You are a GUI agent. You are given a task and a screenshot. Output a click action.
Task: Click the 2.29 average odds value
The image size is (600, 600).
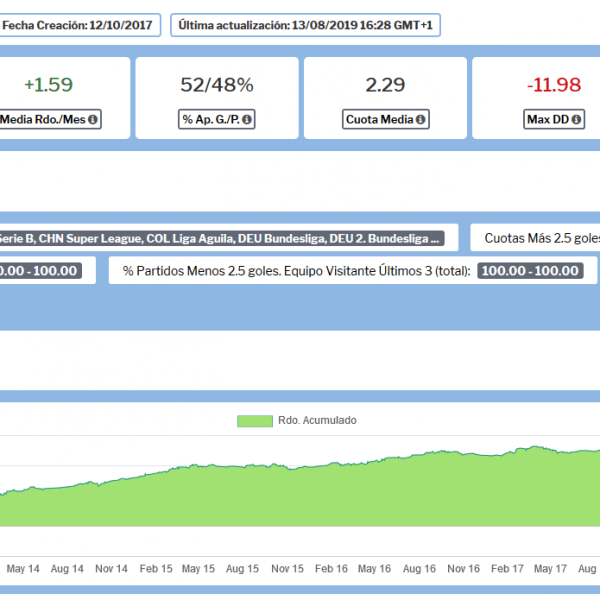click(385, 85)
